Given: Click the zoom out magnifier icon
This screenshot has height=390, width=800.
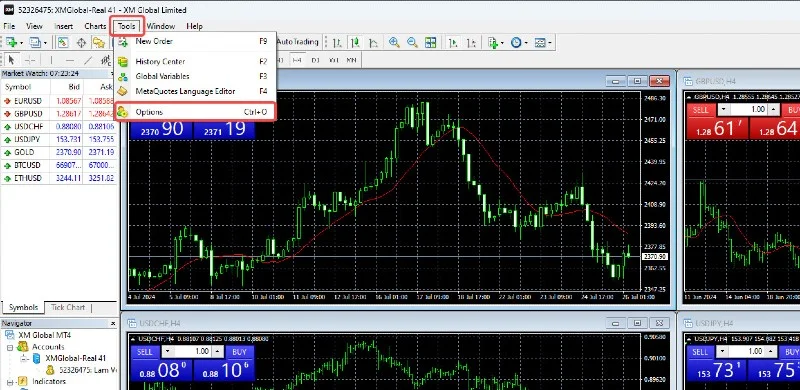Looking at the screenshot, I should click(412, 42).
